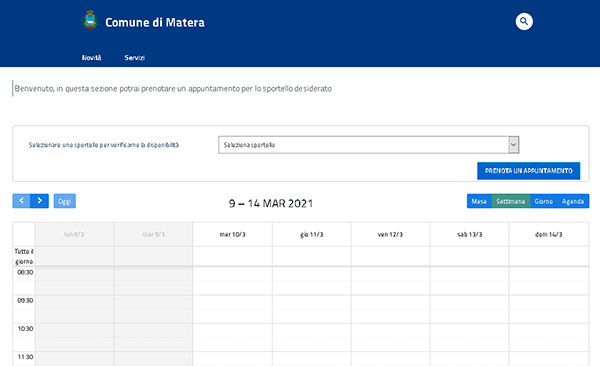The width and height of the screenshot is (600, 366).
Task: Click the 9 – 14 MAR 2021 title
Action: click(x=271, y=203)
